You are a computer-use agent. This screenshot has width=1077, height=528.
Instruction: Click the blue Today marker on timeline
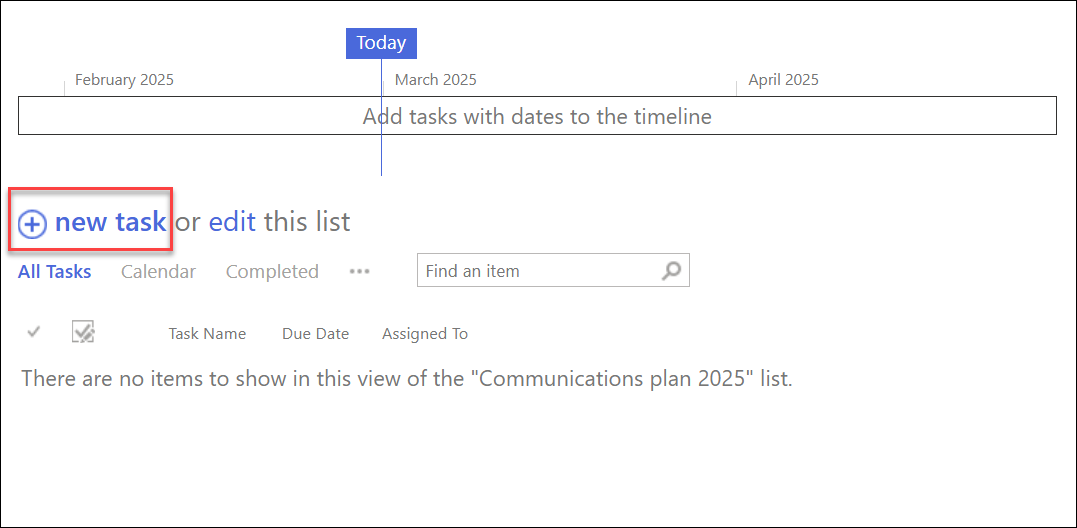(381, 43)
